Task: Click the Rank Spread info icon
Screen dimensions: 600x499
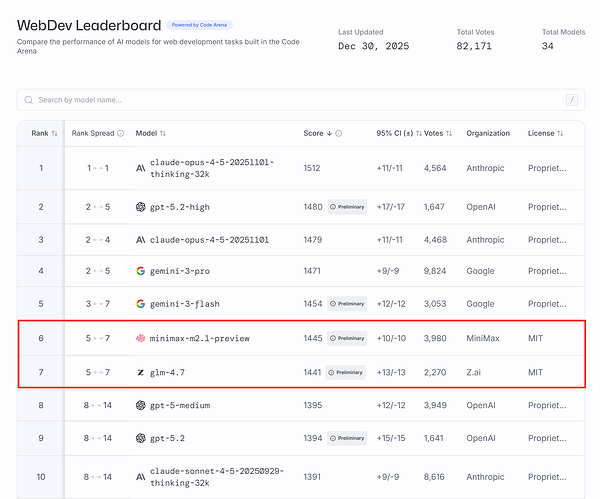Action: (121, 134)
